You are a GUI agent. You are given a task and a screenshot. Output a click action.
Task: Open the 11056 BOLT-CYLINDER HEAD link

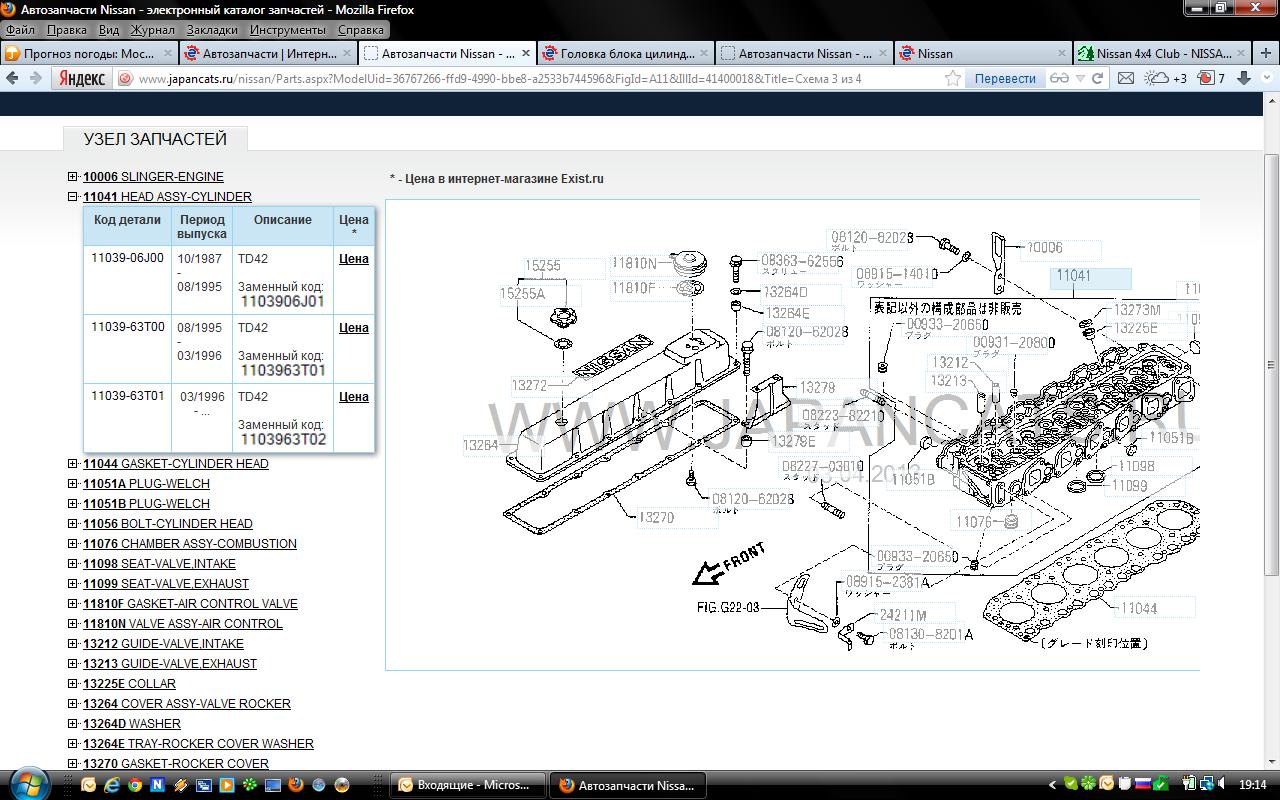(x=167, y=524)
